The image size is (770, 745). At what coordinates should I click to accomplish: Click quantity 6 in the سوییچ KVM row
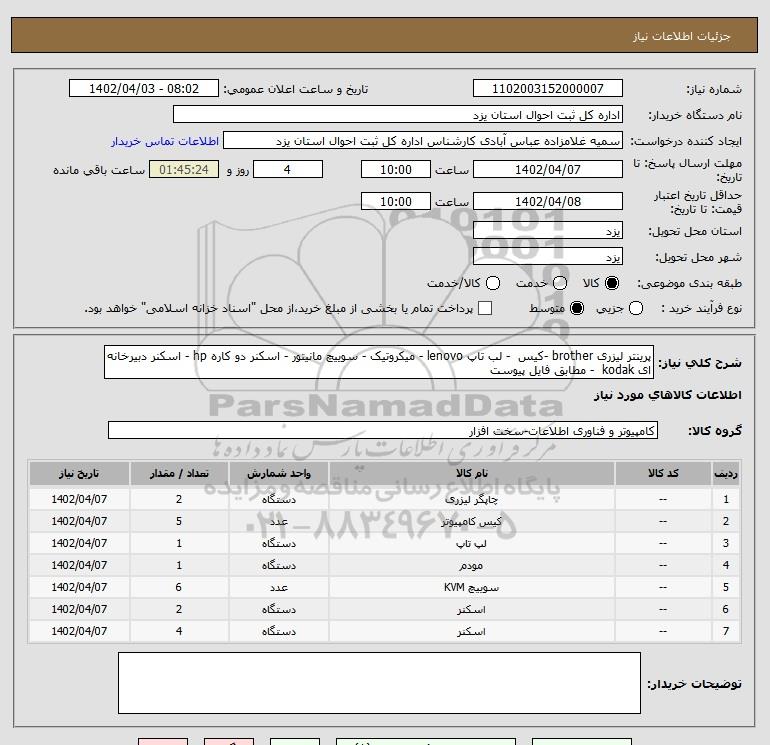coord(179,587)
